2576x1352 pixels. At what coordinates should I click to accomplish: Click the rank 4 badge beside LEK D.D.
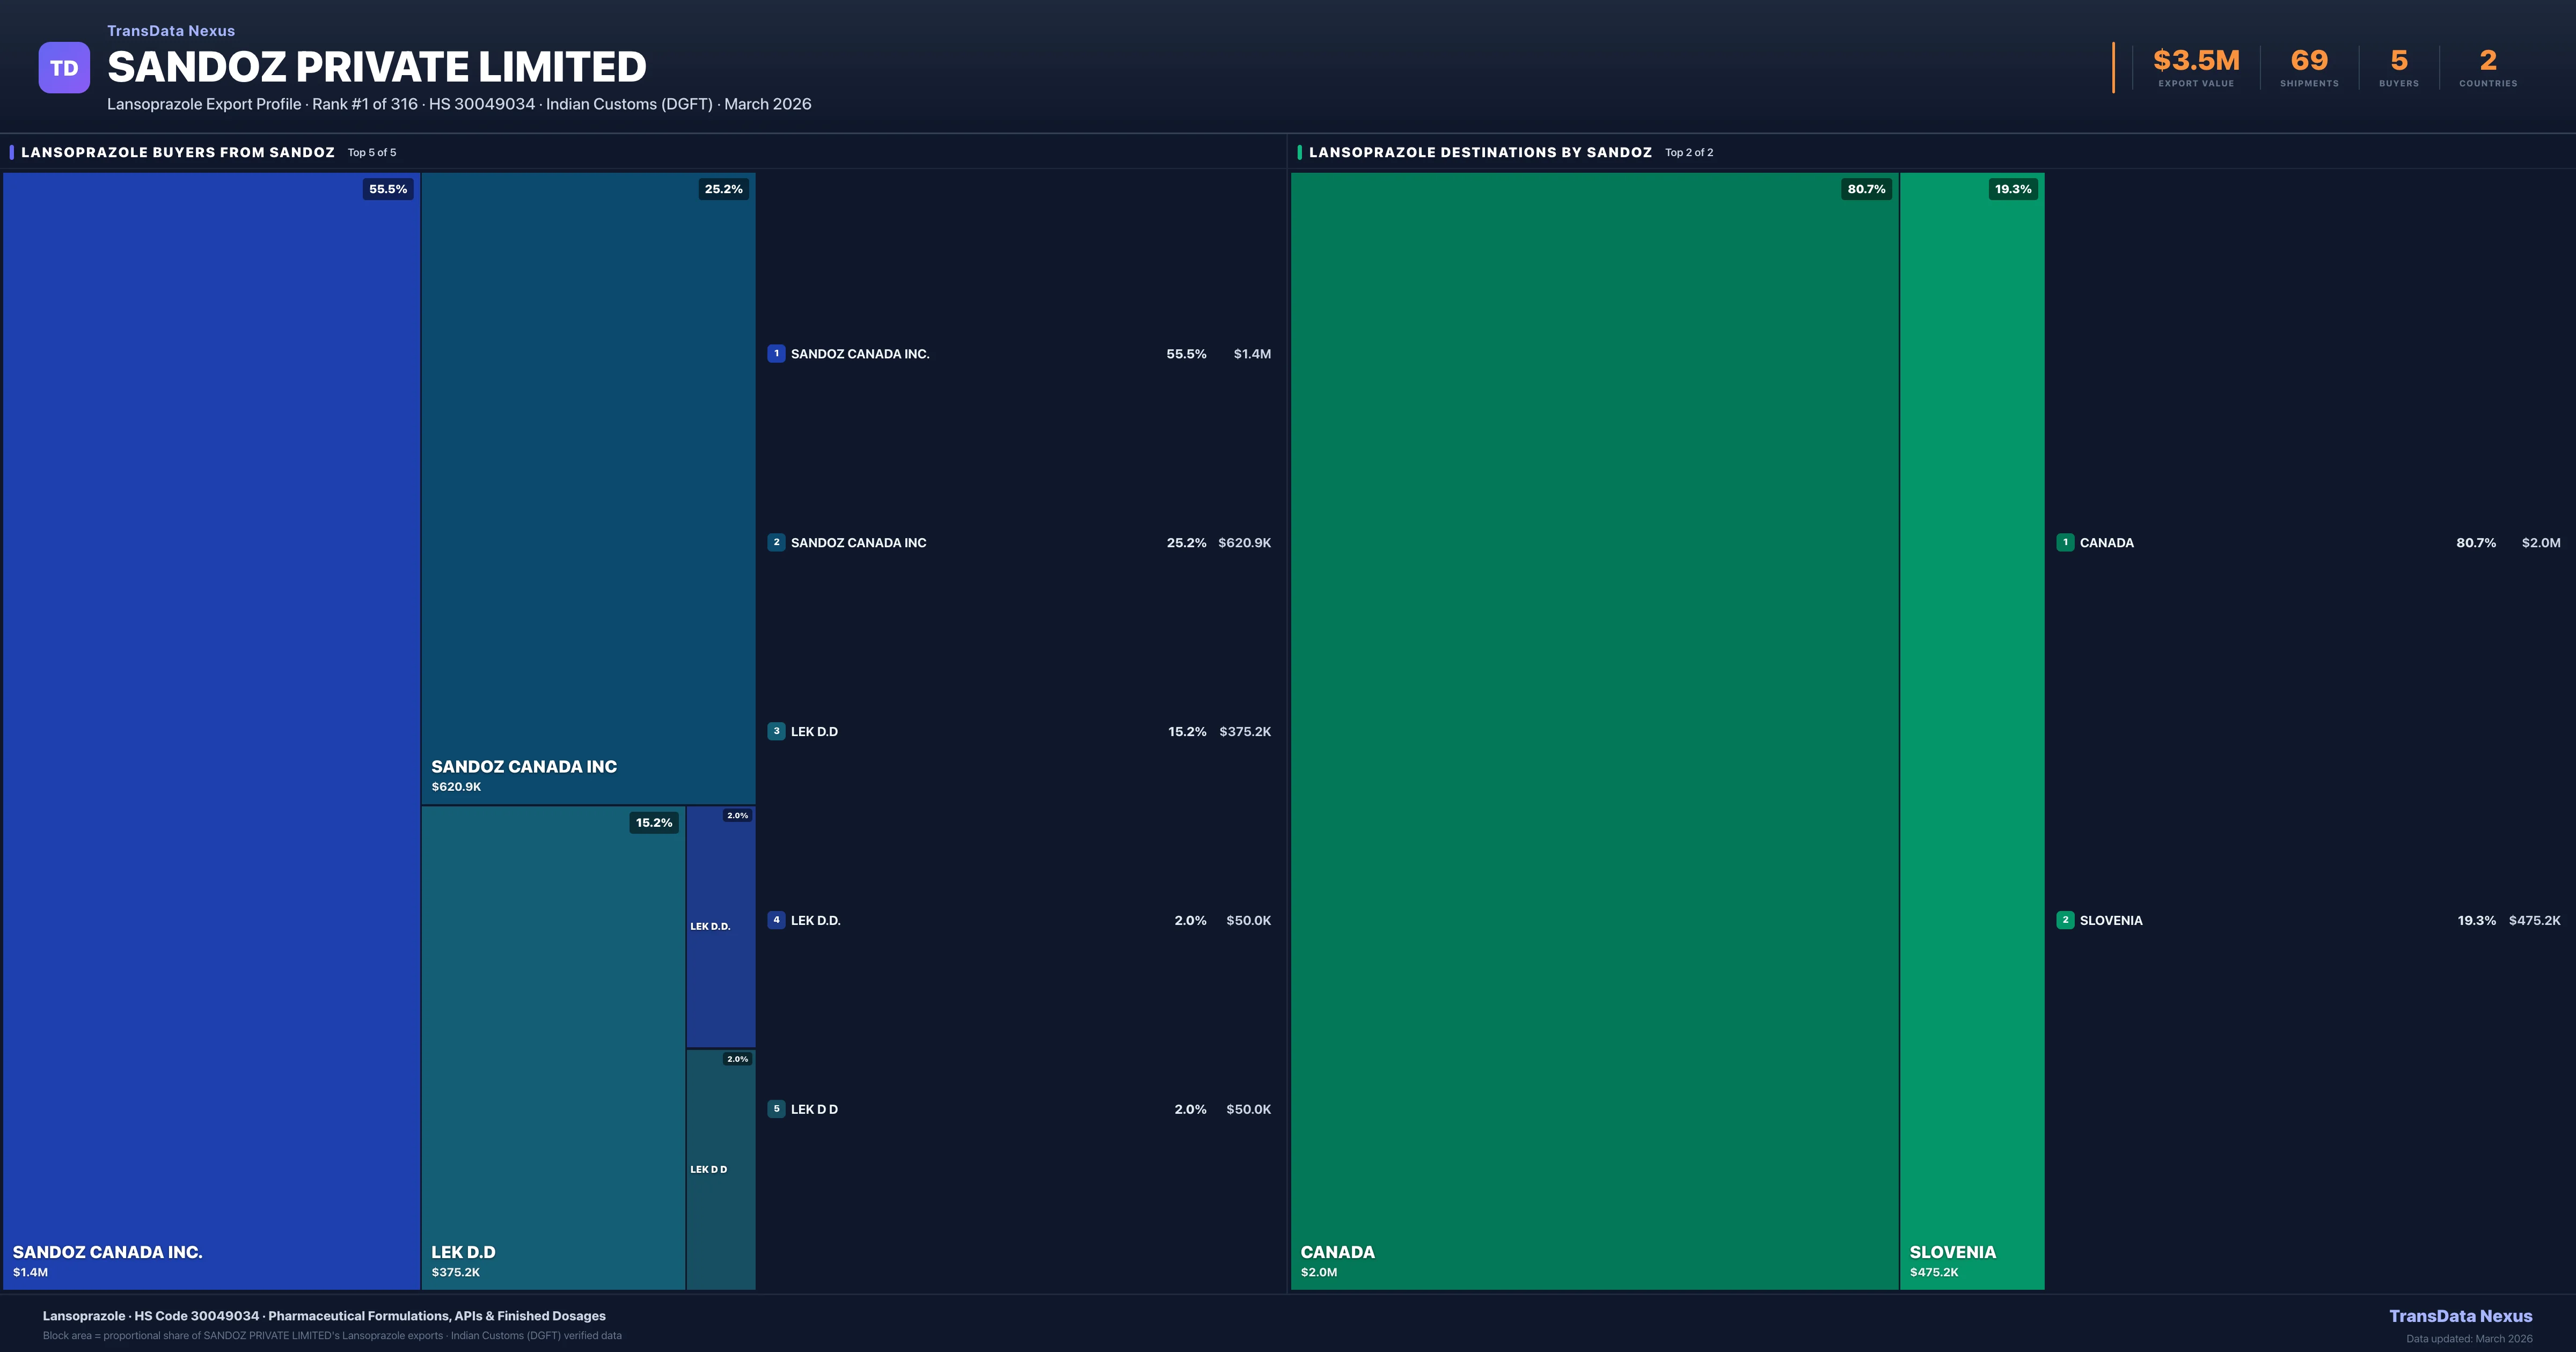coord(777,920)
